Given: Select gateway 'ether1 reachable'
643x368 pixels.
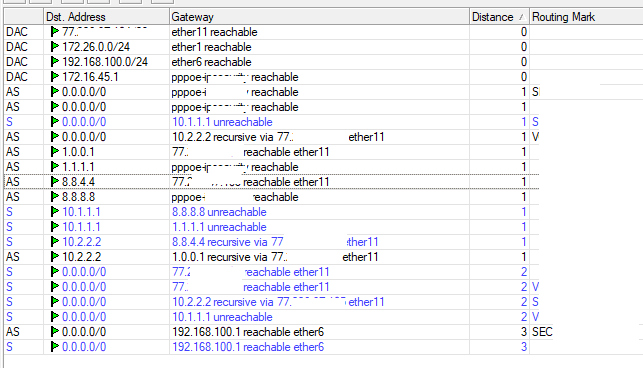Looking at the screenshot, I should 211,47.
